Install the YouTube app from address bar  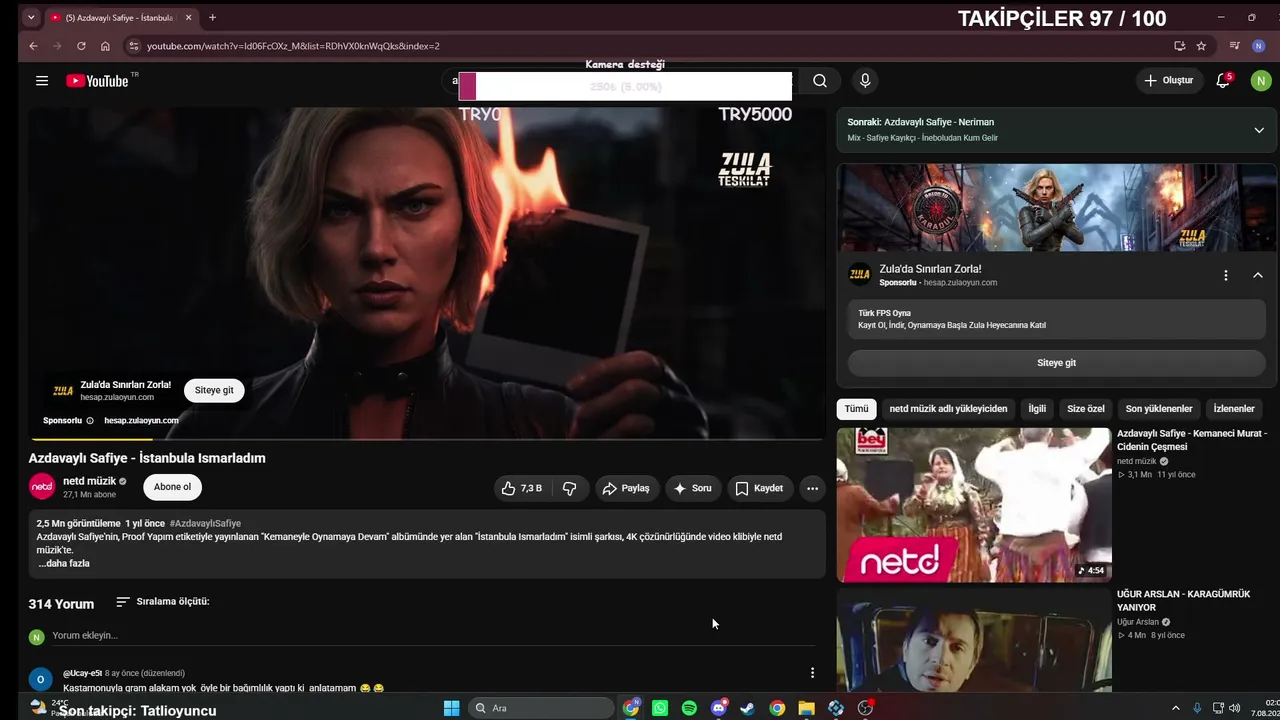click(x=1180, y=46)
